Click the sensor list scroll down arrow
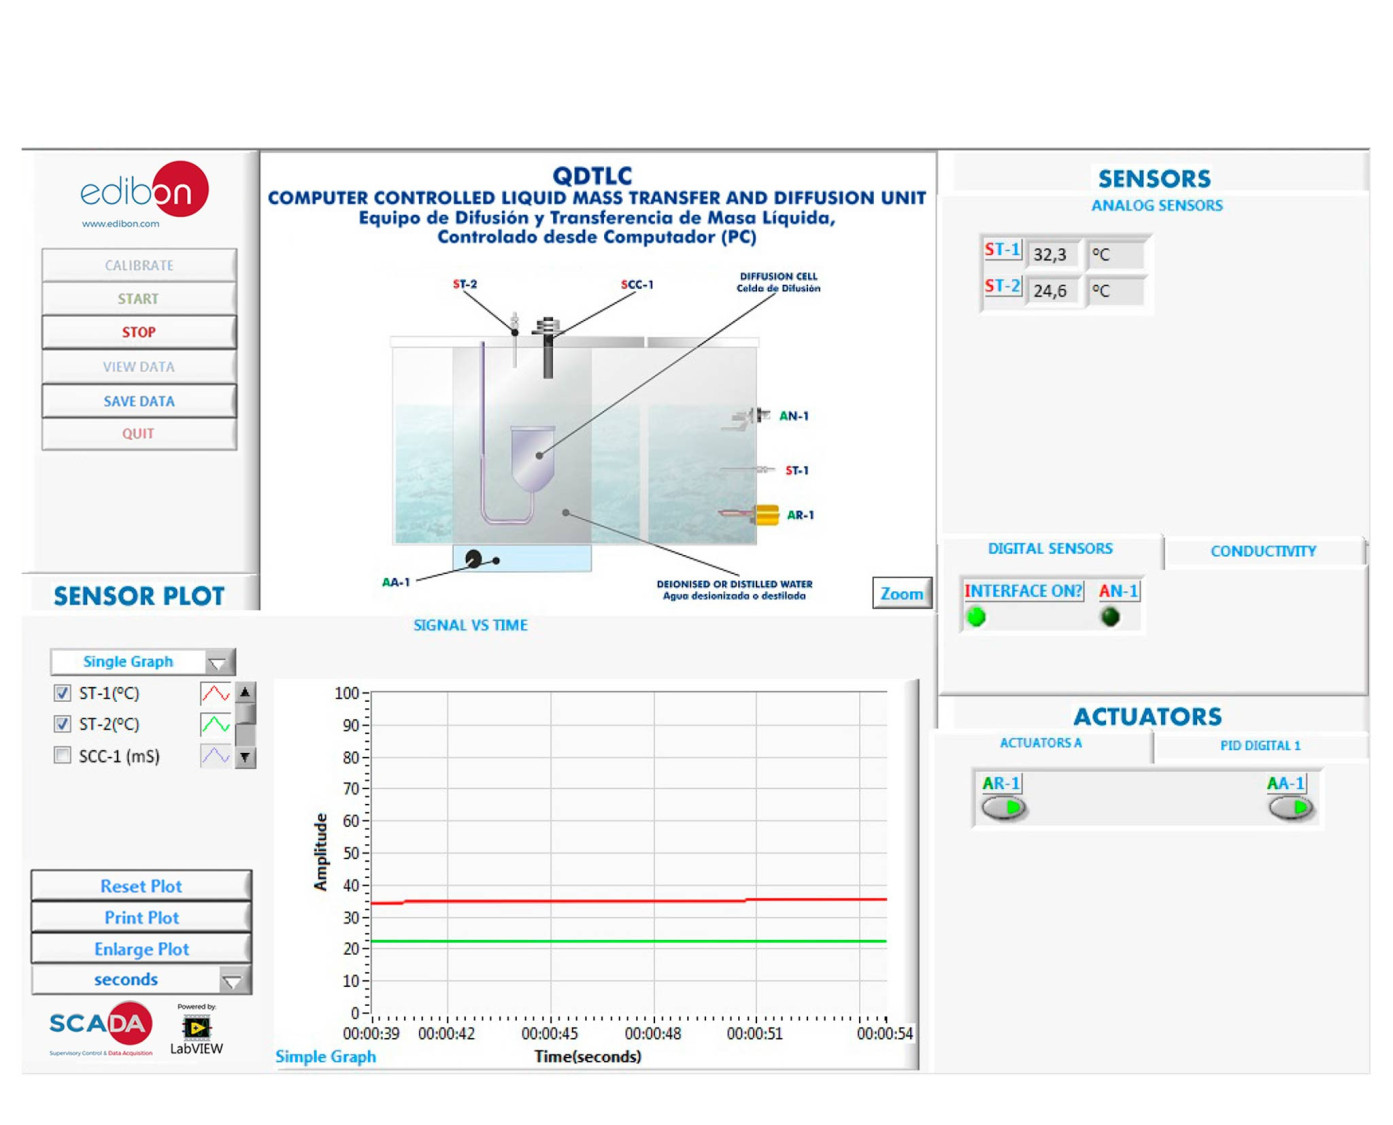 pyautogui.click(x=245, y=757)
